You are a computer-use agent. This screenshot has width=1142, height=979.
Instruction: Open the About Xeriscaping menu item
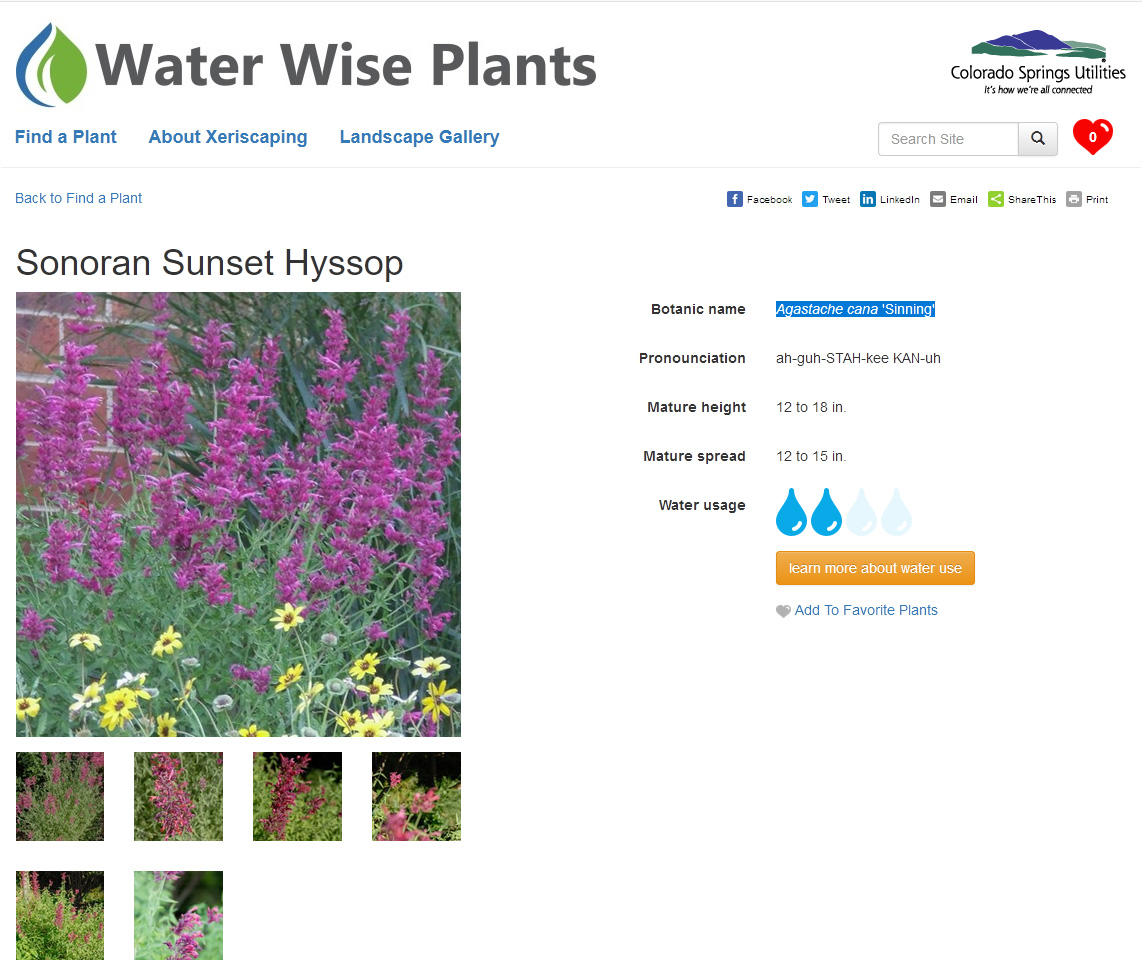point(228,137)
